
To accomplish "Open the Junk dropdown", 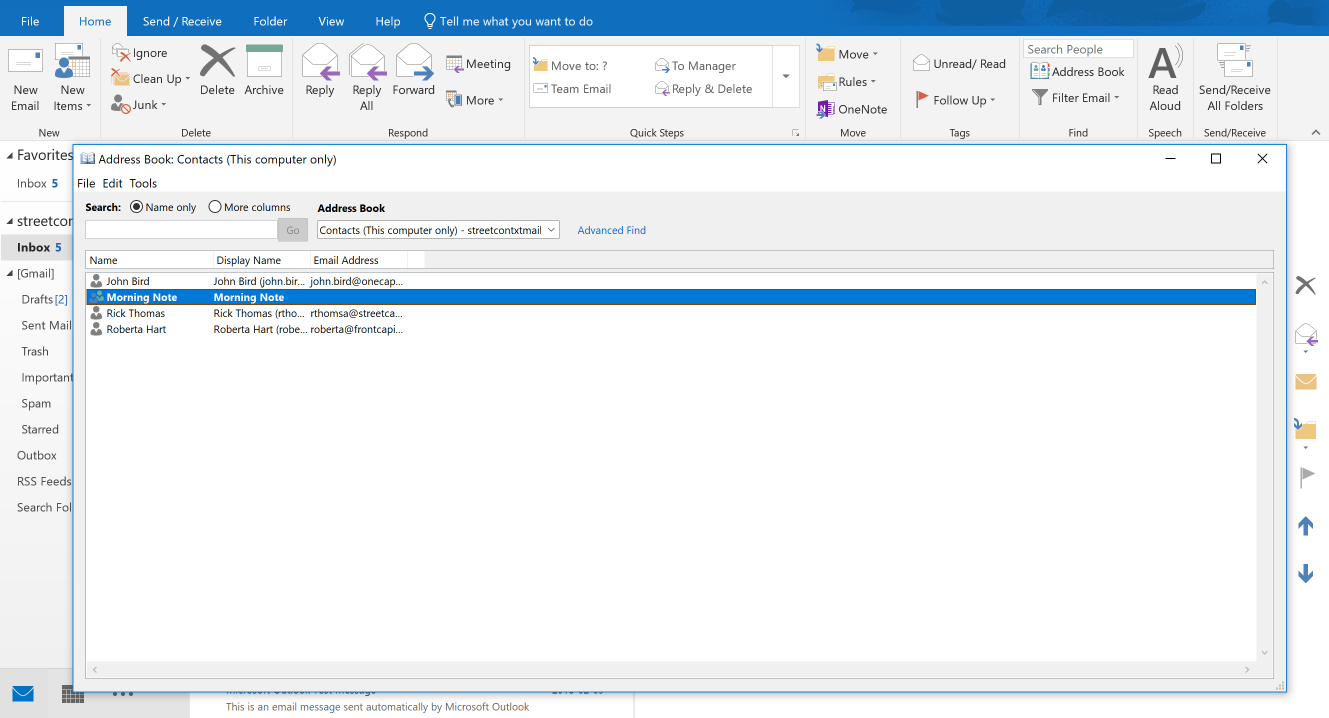I will point(138,105).
